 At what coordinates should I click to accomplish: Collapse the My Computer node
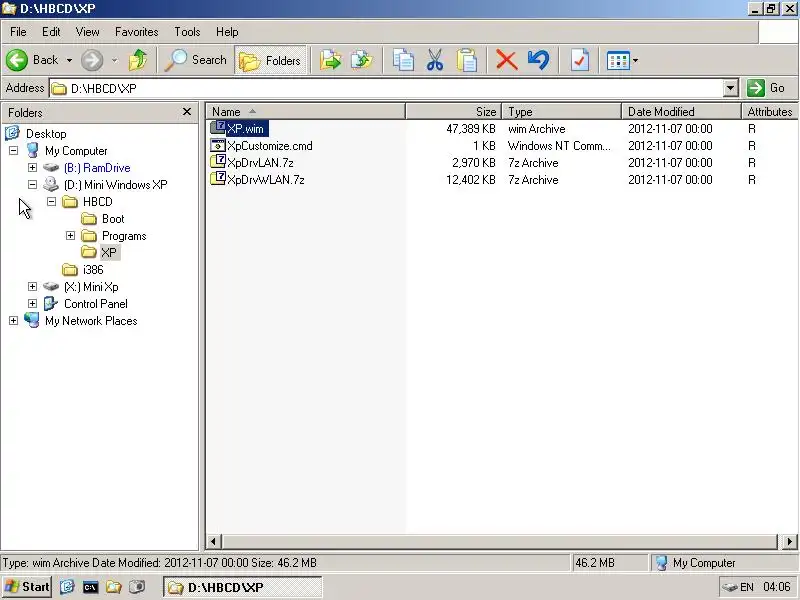(13, 151)
